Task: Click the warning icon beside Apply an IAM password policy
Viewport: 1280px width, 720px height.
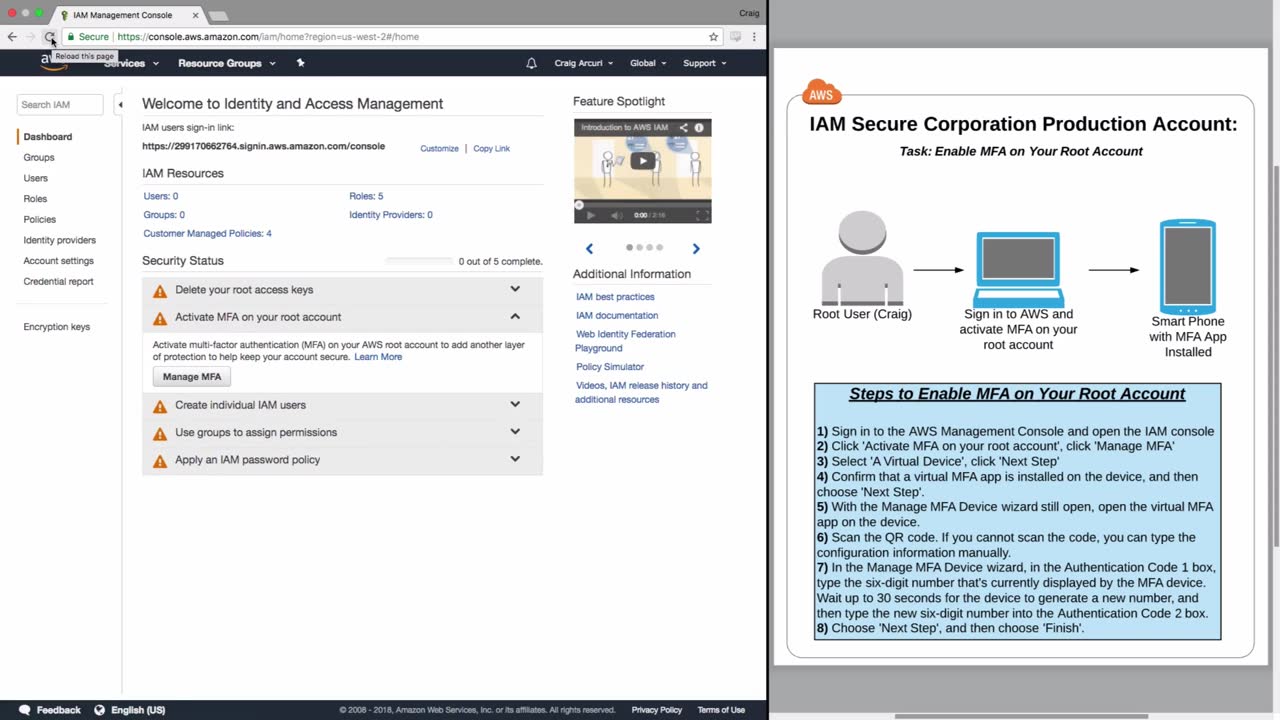Action: coord(160,461)
